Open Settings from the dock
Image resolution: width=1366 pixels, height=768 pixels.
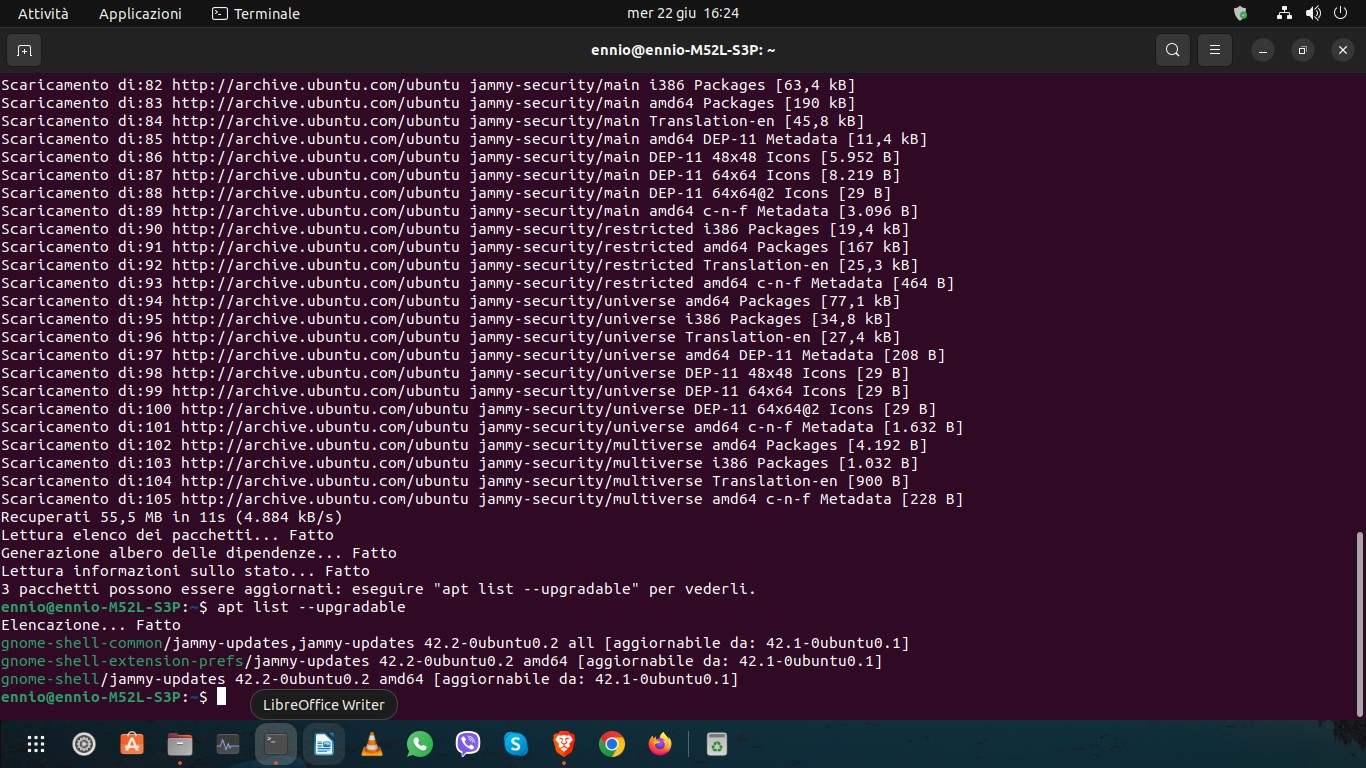84,744
